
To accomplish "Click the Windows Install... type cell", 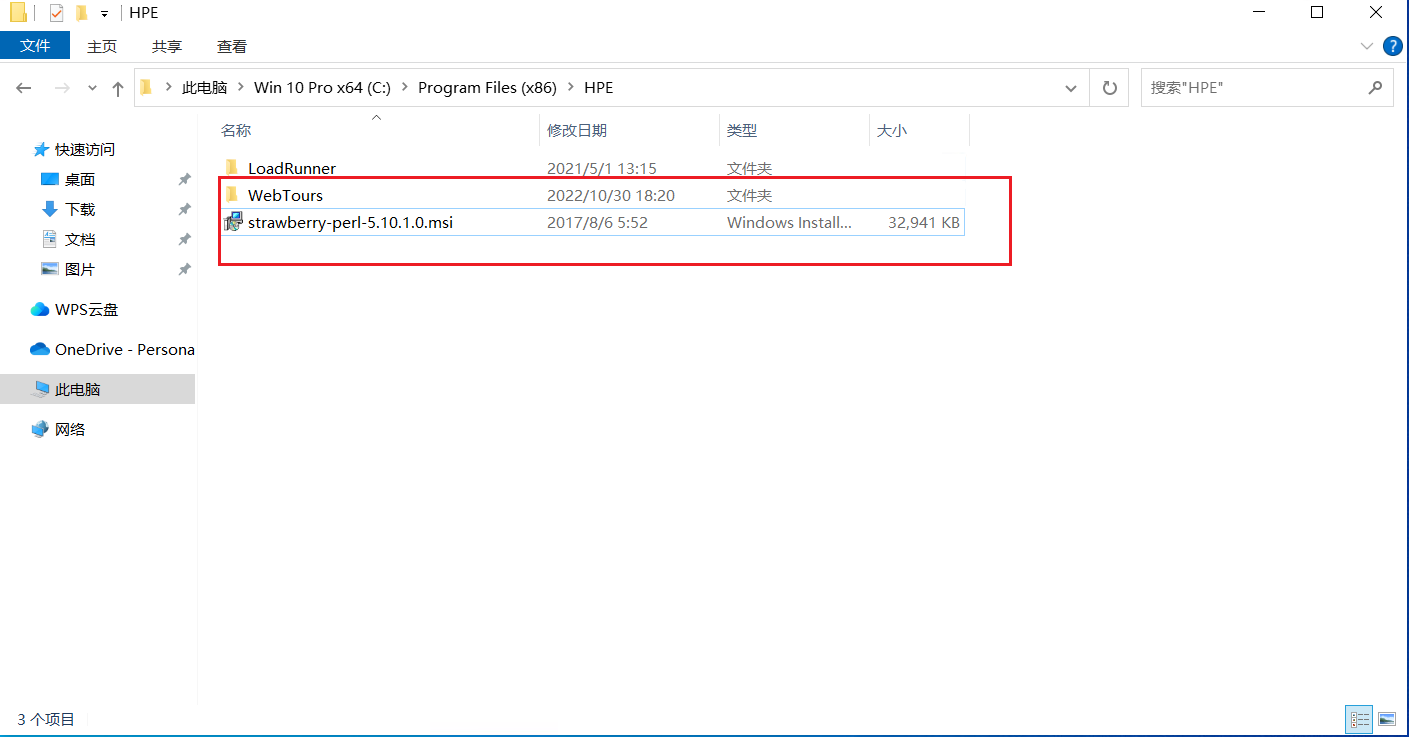I will point(789,222).
